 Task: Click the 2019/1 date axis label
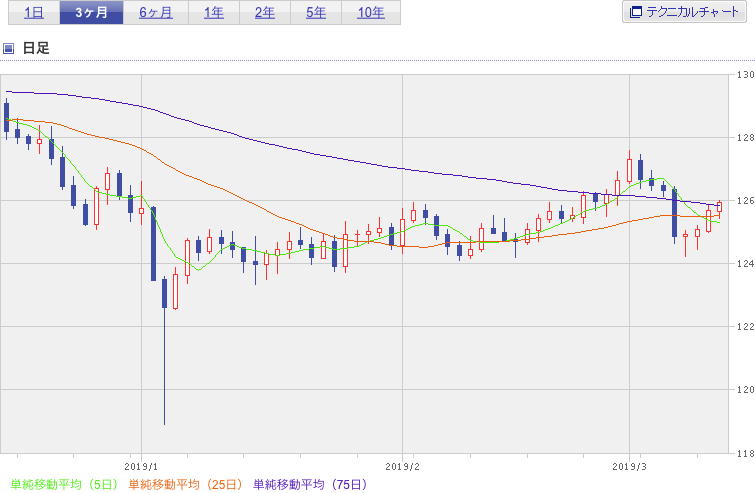141,467
